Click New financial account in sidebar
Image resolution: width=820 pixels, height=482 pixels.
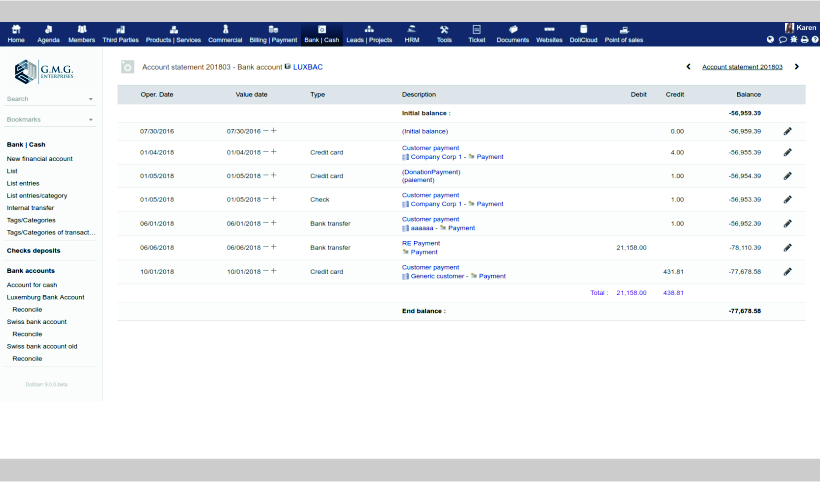click(39, 158)
